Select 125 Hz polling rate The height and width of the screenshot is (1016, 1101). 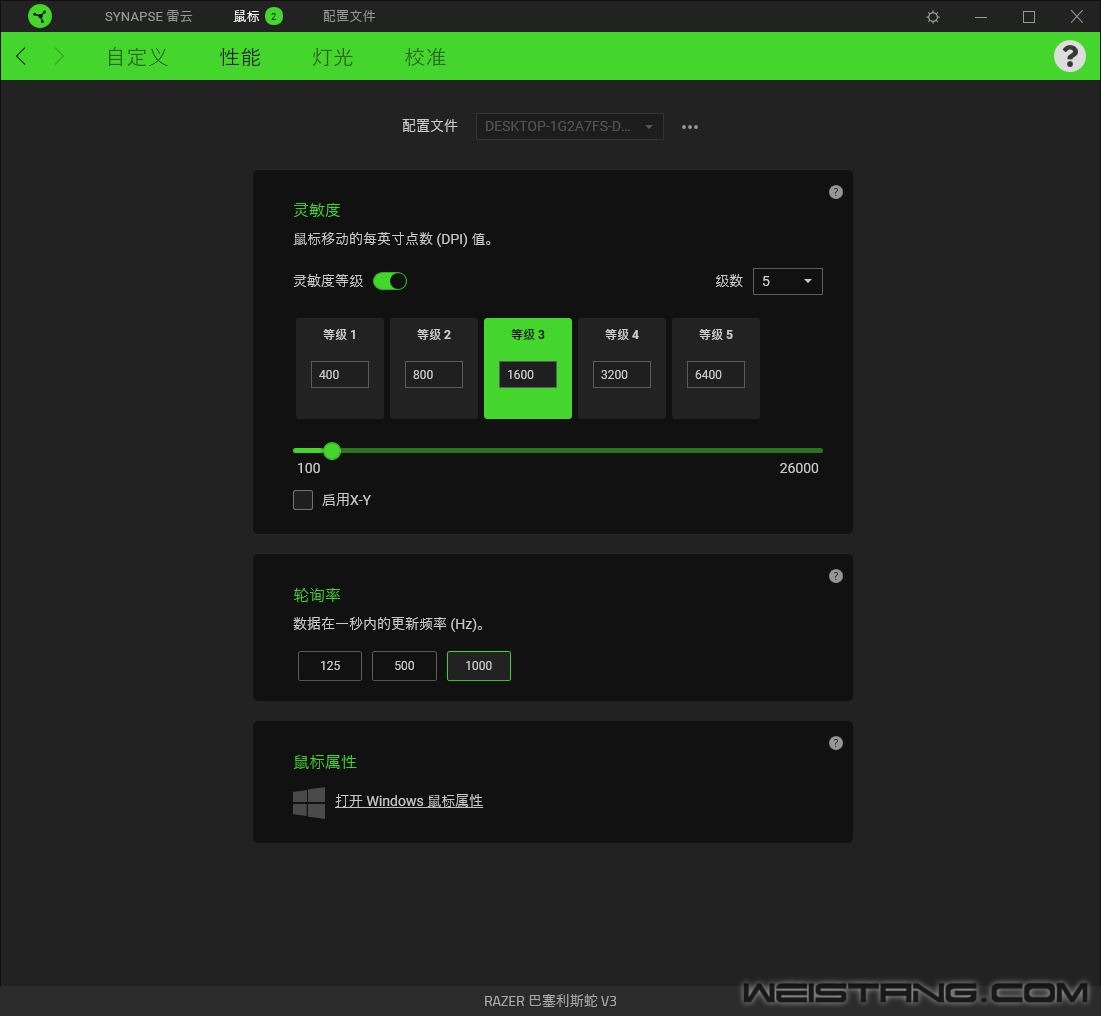pyautogui.click(x=330, y=666)
